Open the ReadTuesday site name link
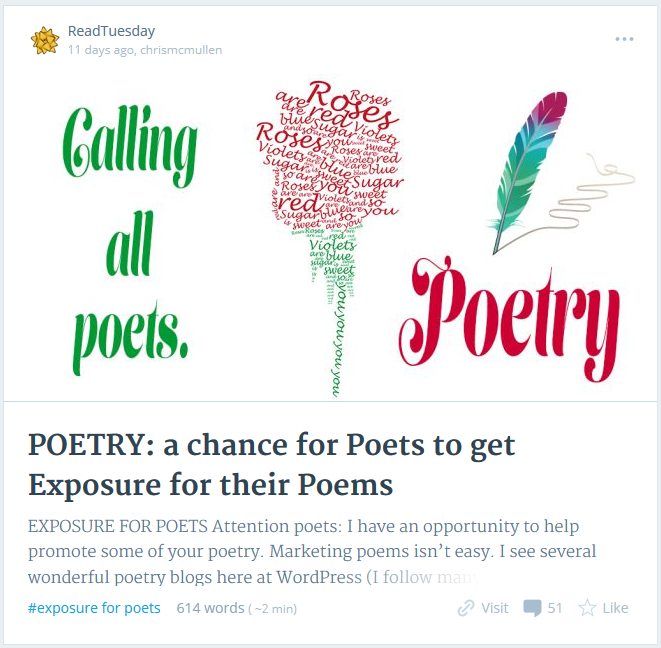The height and width of the screenshot is (648, 661). coord(111,31)
